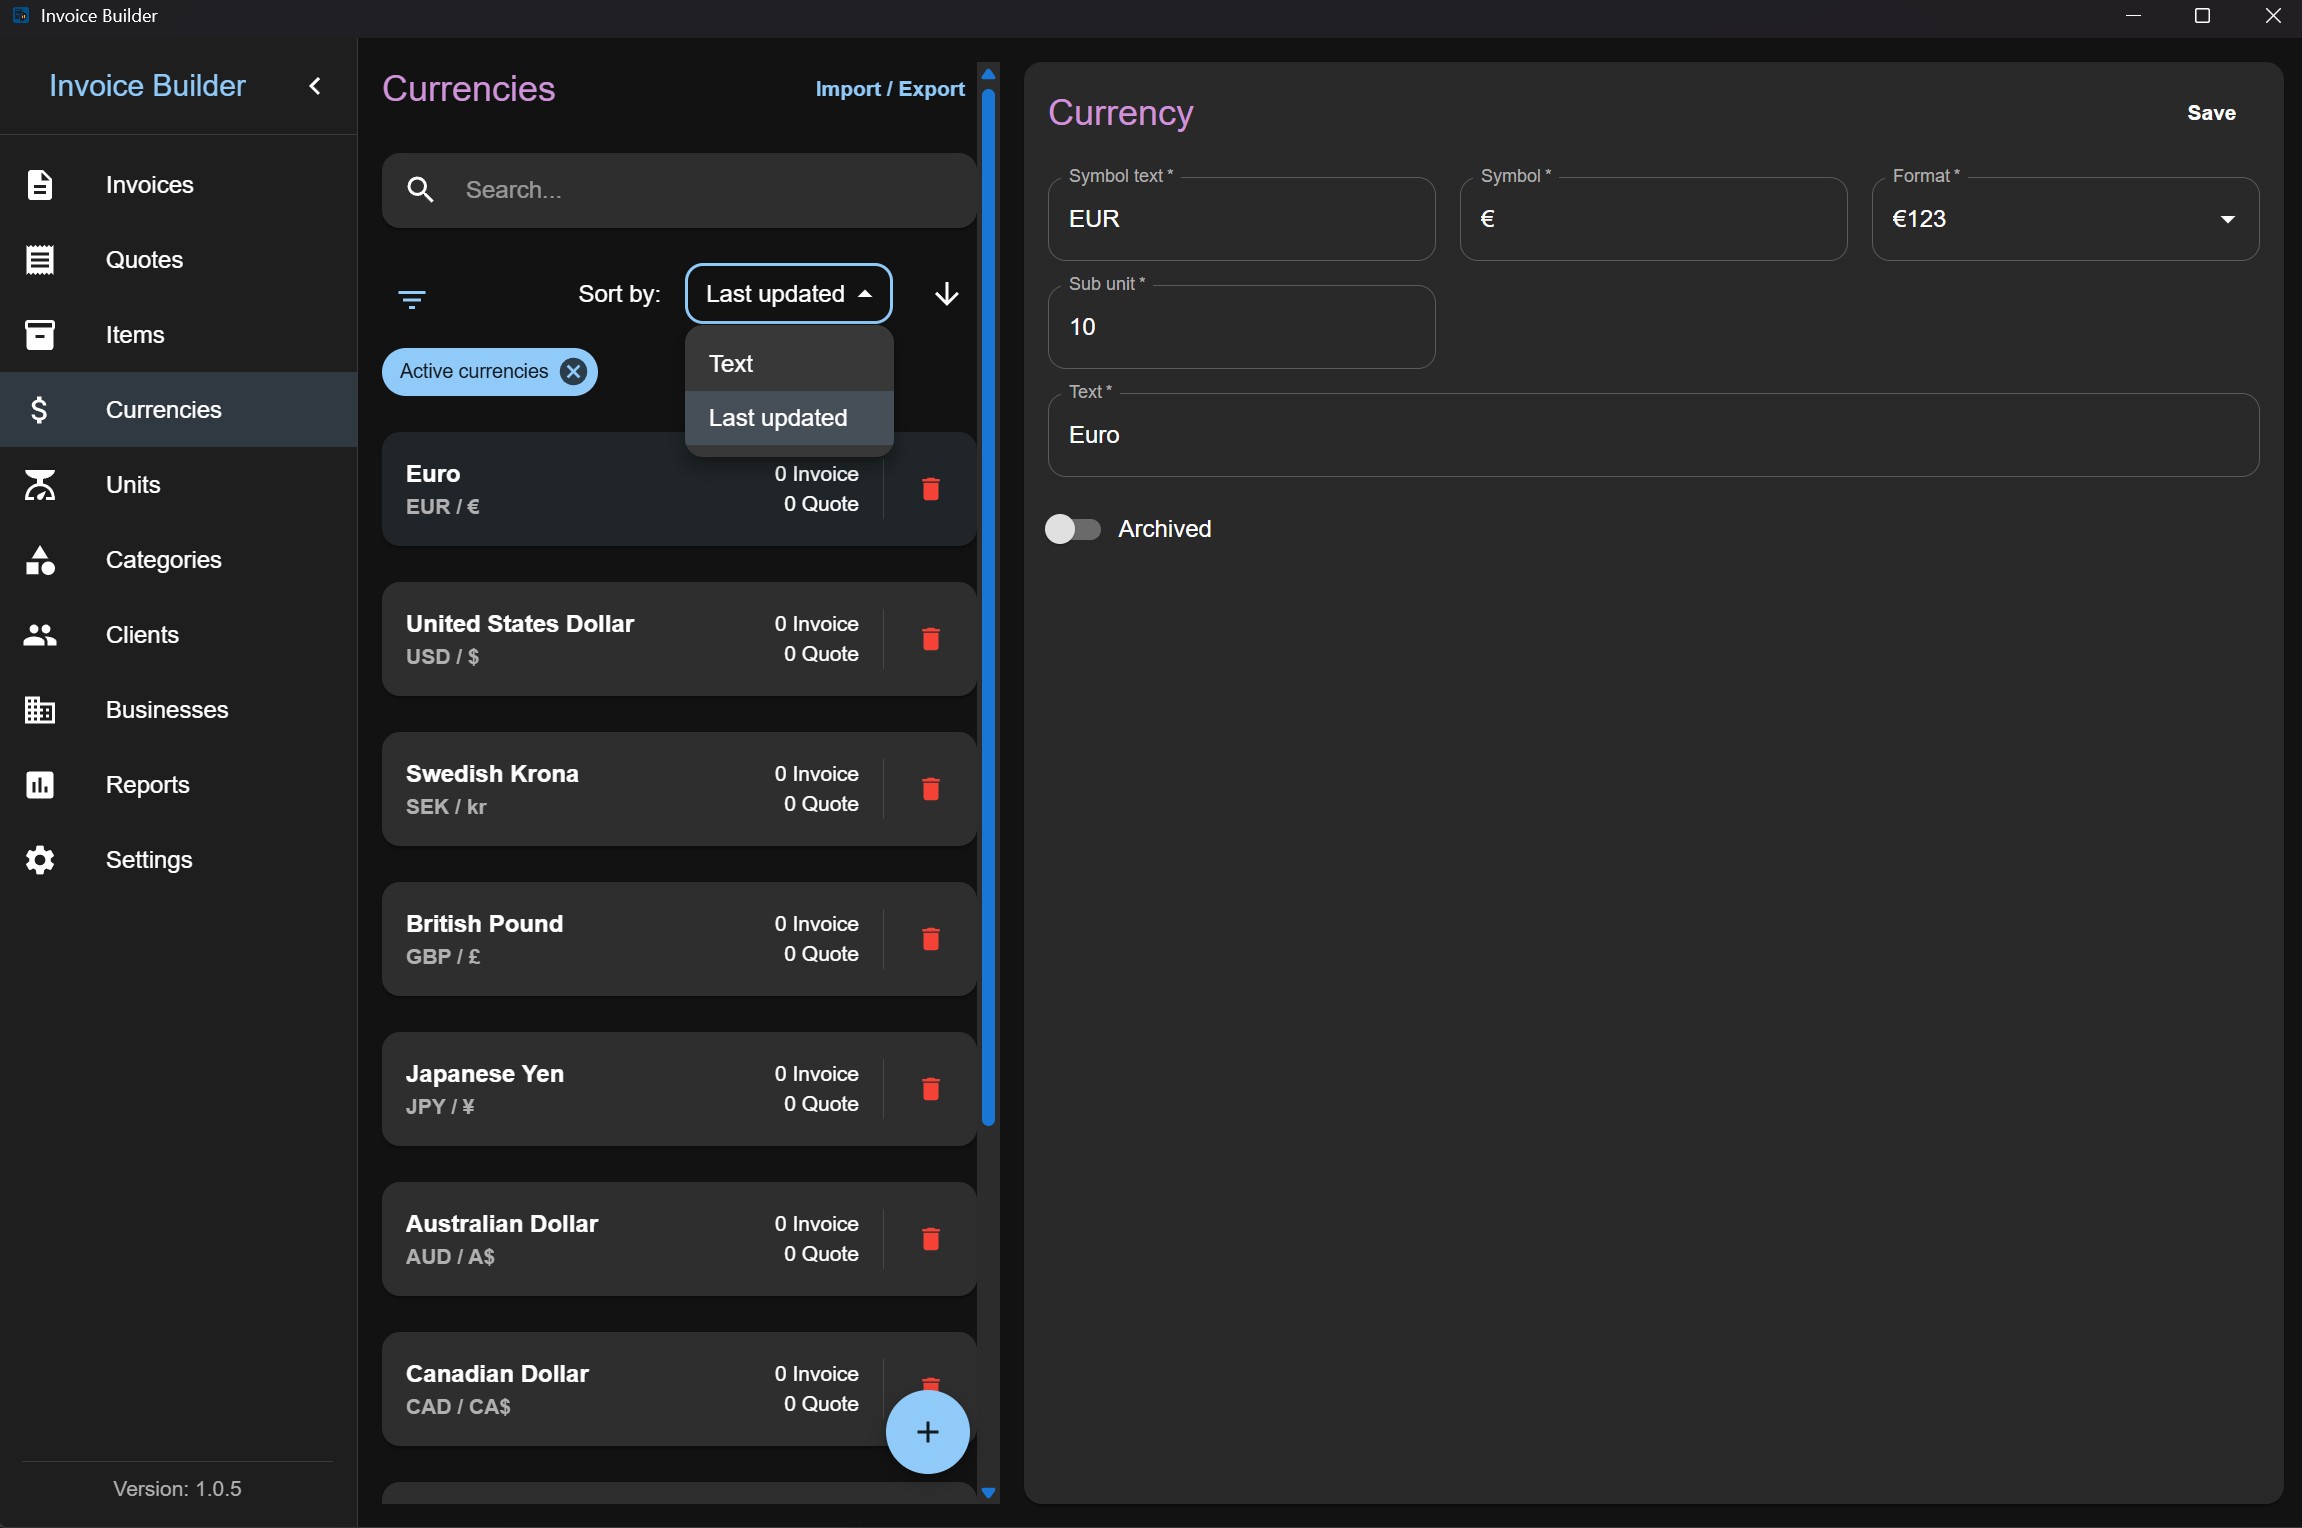2302x1528 pixels.
Task: Open the Units section icon
Action: tap(40, 485)
